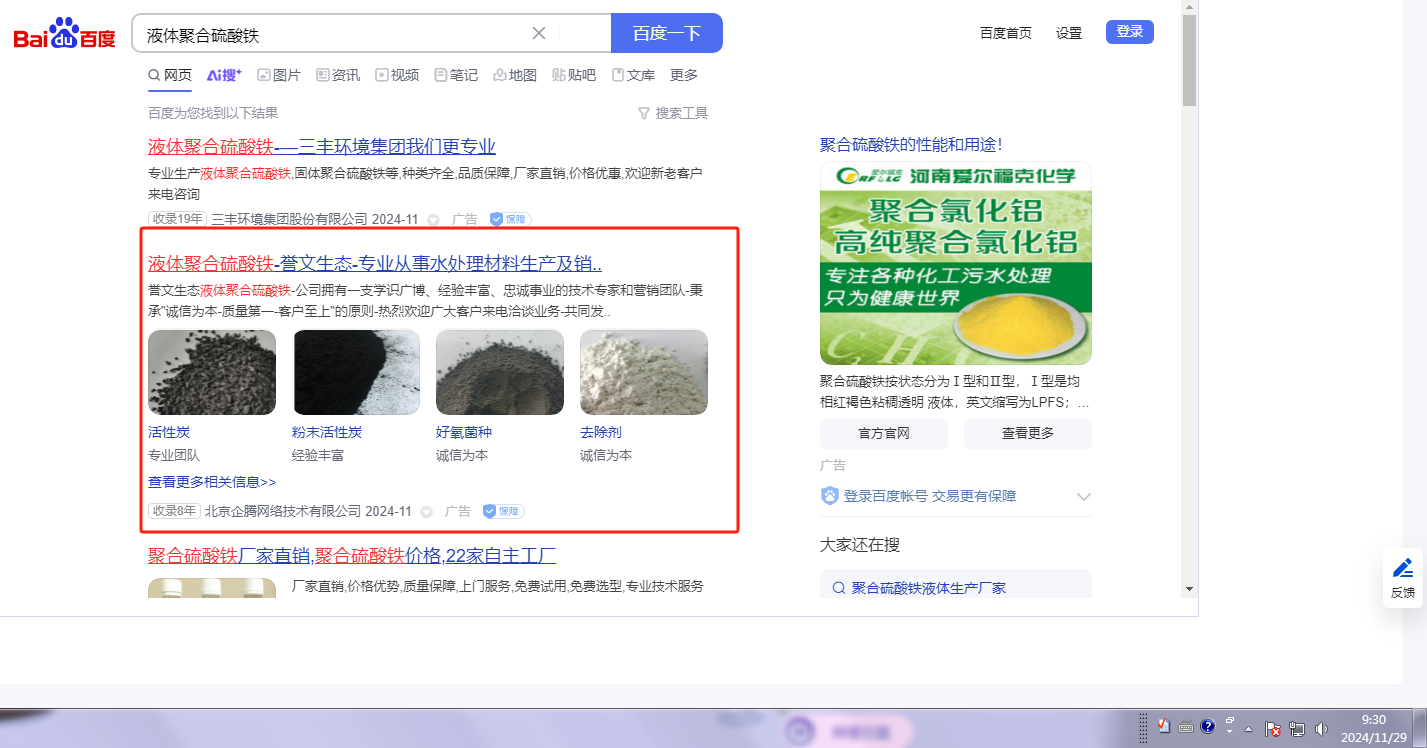Open the Action Center flag icon

pyautogui.click(x=1273, y=728)
